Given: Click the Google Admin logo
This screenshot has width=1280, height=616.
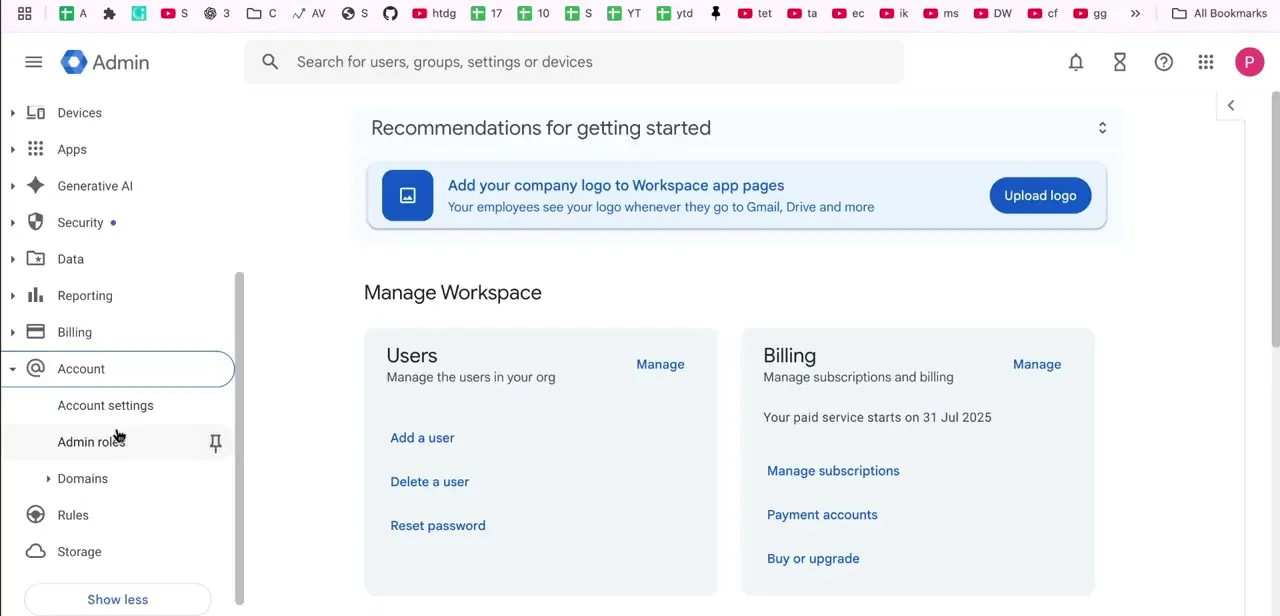Looking at the screenshot, I should 105,62.
